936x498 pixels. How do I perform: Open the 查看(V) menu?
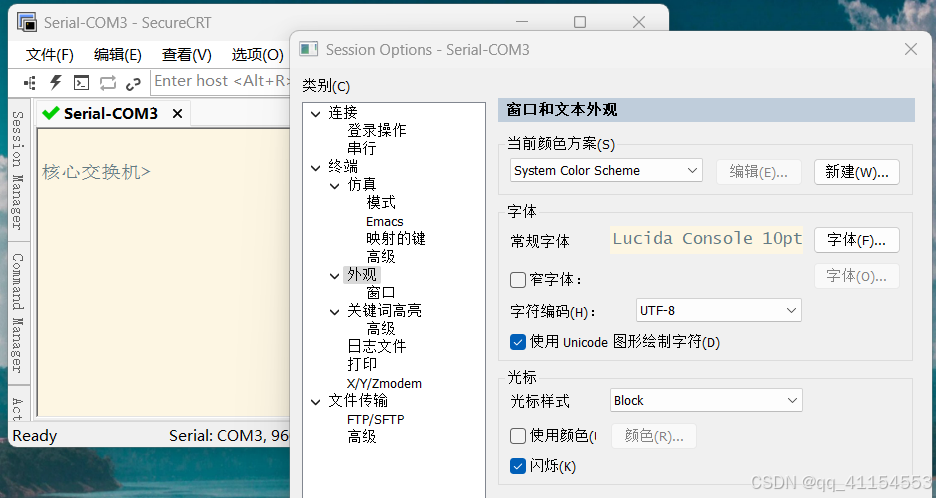point(186,55)
